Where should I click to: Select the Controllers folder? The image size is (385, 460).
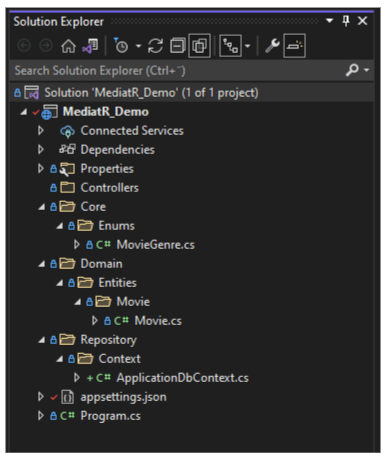pyautogui.click(x=110, y=188)
